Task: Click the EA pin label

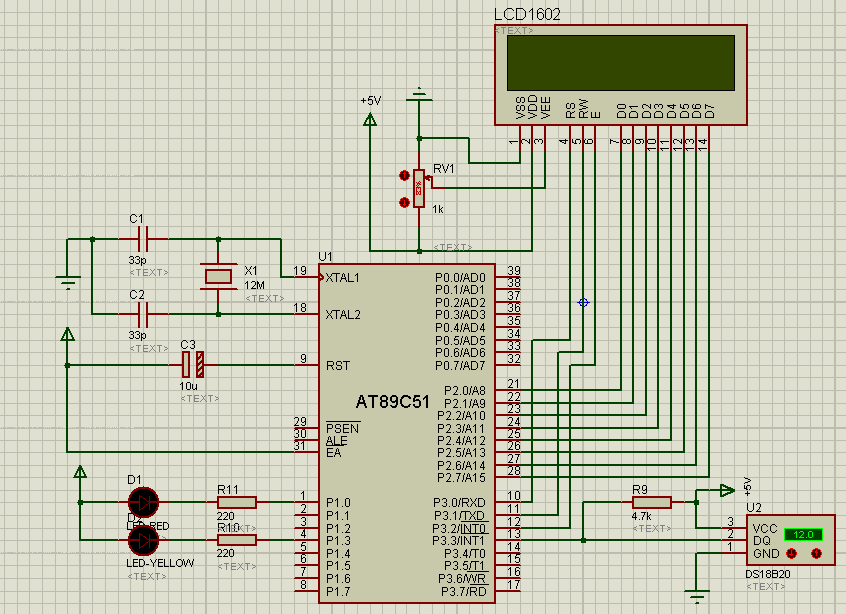Action: (333, 453)
